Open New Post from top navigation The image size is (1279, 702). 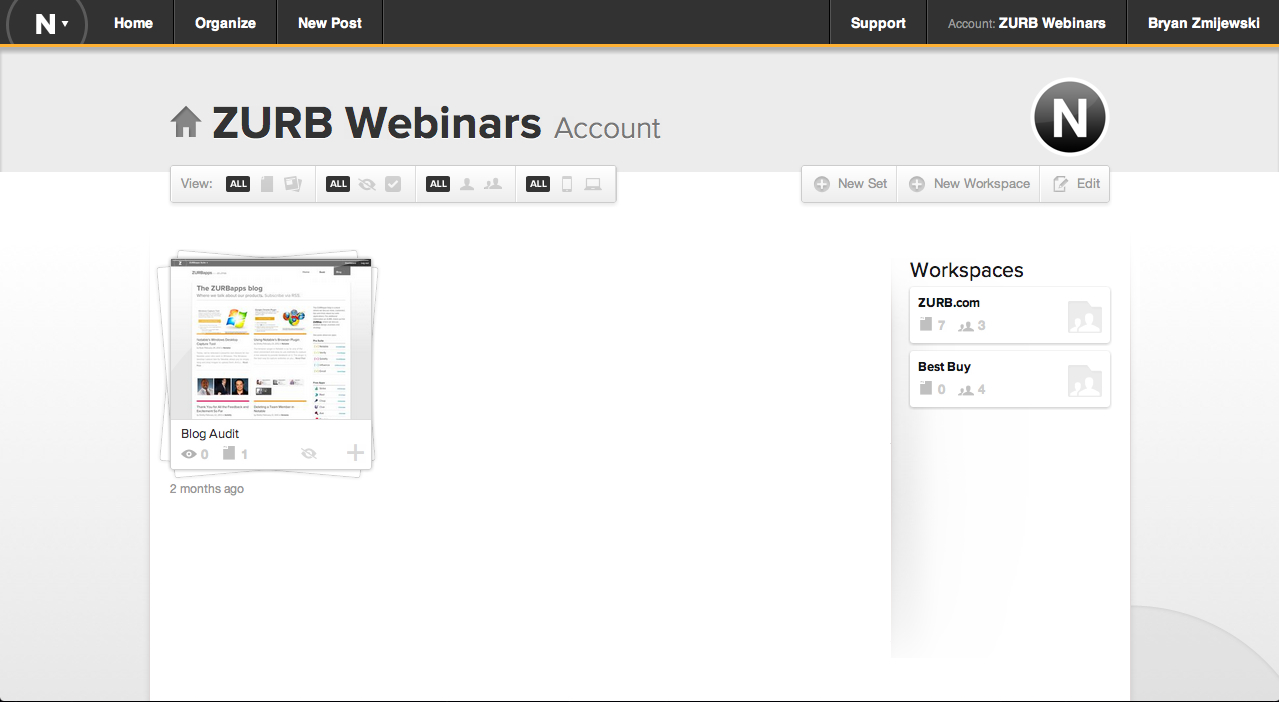(x=329, y=23)
